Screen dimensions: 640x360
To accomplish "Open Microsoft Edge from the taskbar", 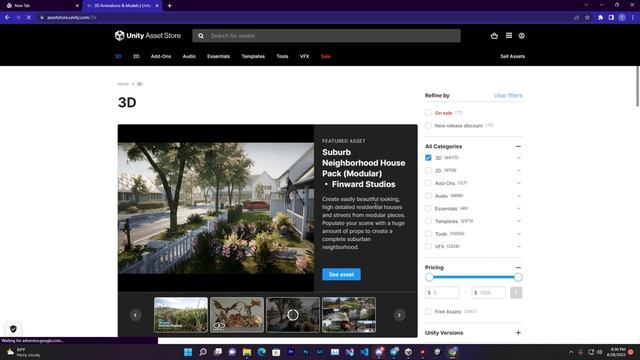I will click(x=262, y=352).
